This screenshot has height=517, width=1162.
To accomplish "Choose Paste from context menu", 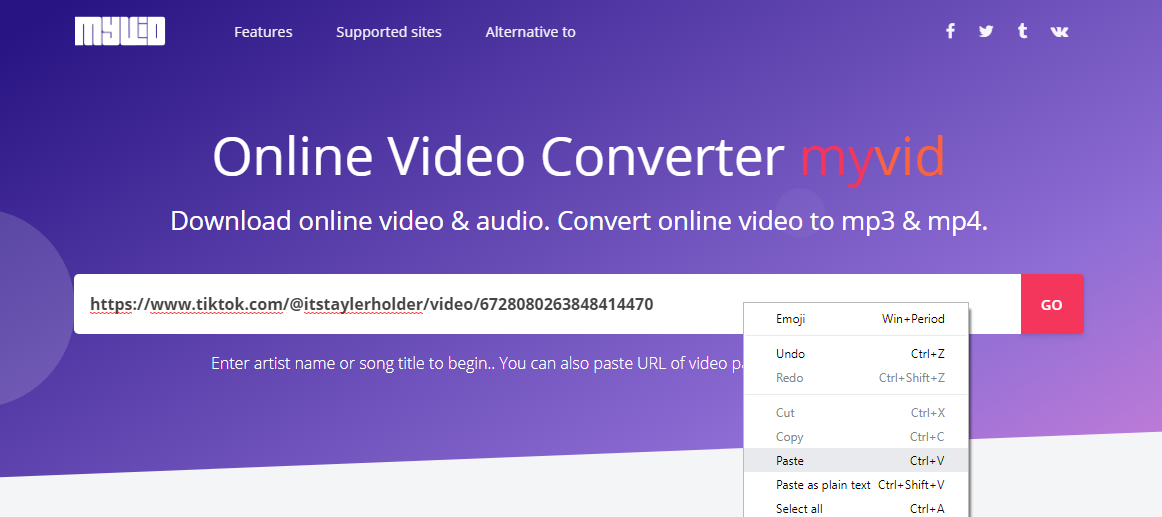I will point(857,461).
